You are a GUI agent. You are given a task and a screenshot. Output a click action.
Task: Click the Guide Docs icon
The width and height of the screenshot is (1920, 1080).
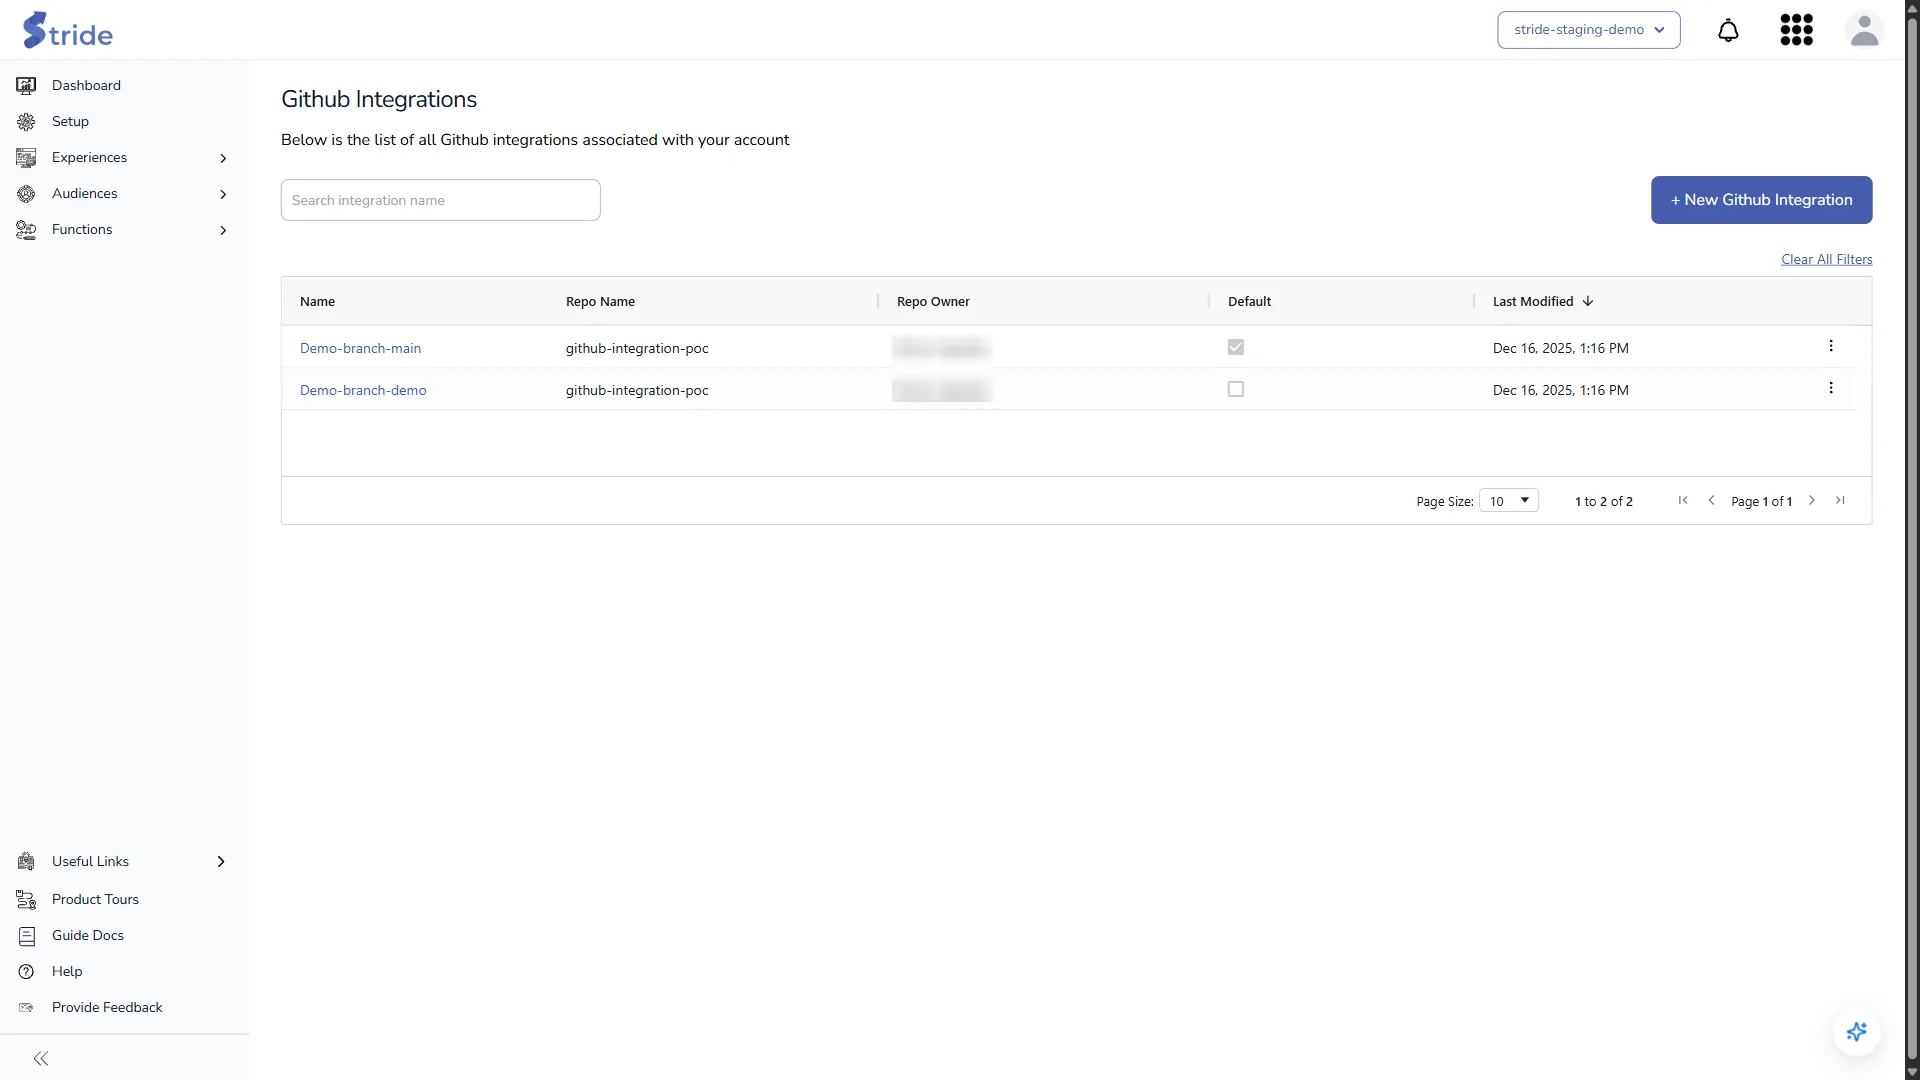(x=26, y=936)
